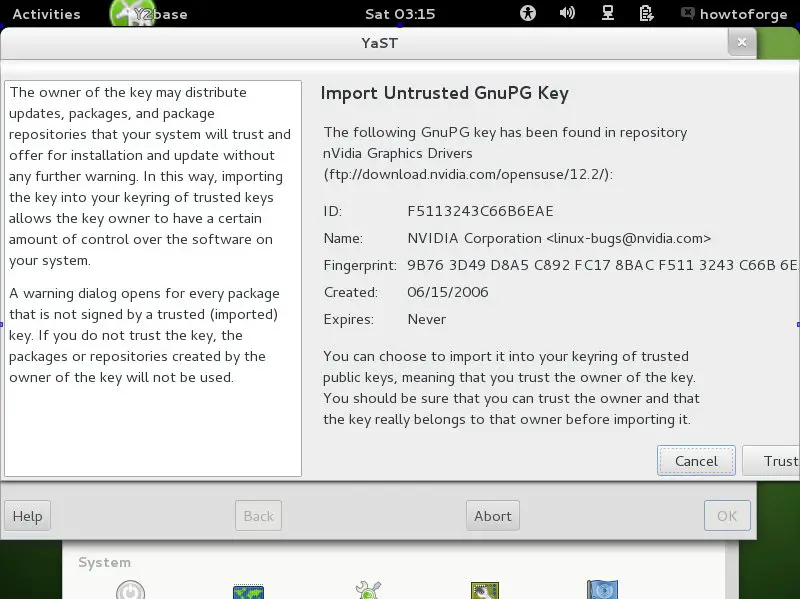
Task: Click the blue flag icon under System
Action: click(x=603, y=590)
